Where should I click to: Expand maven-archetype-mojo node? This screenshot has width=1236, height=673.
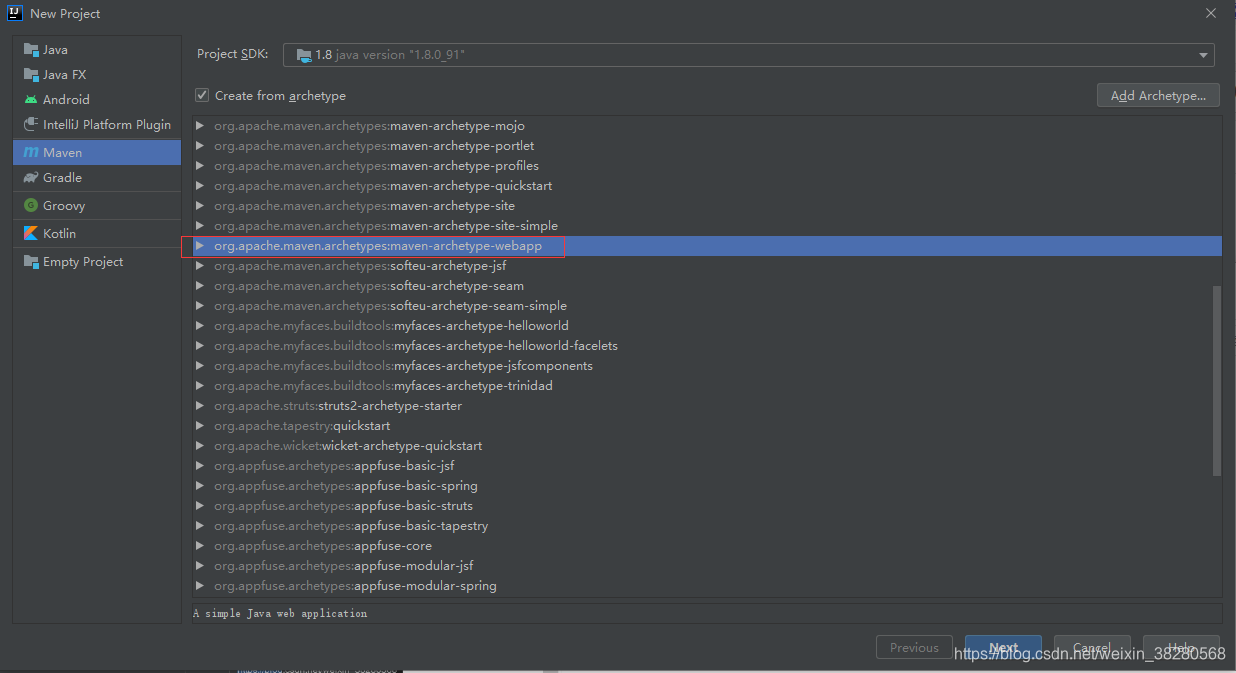[200, 125]
